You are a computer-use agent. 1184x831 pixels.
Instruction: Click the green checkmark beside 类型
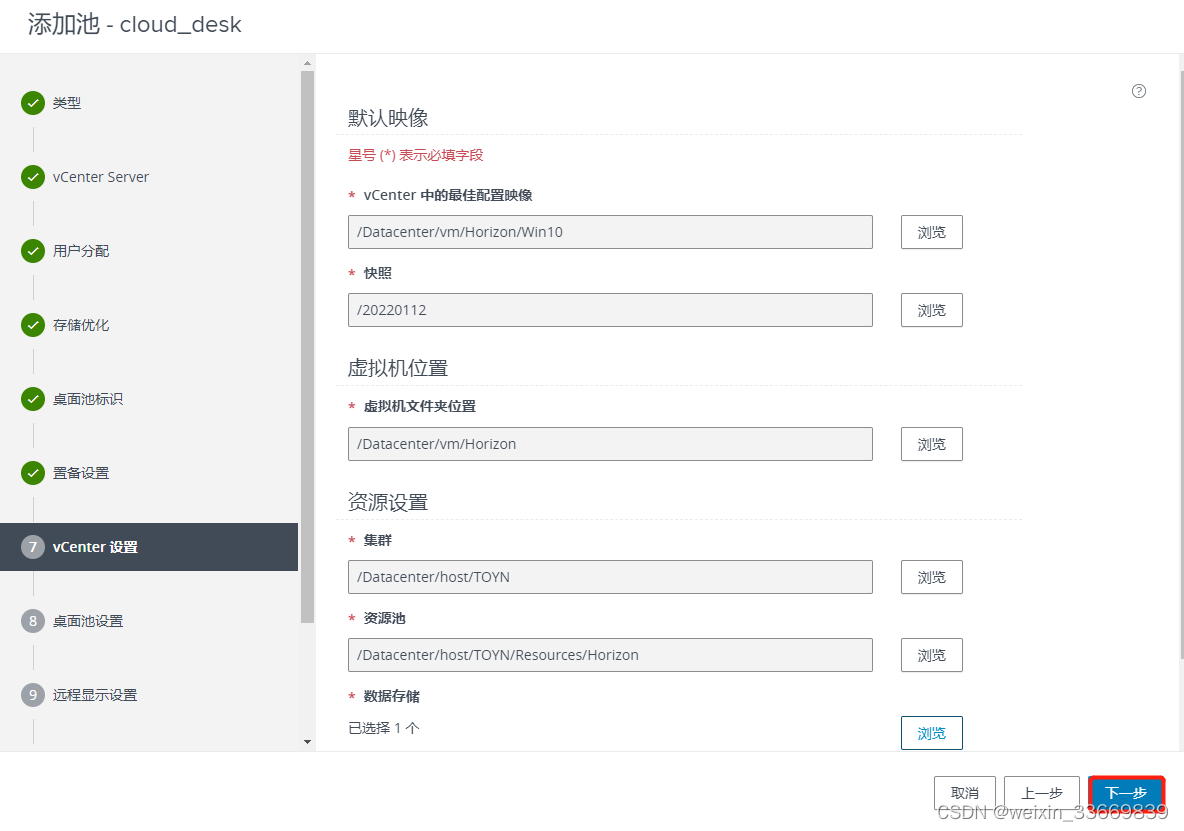[x=33, y=103]
